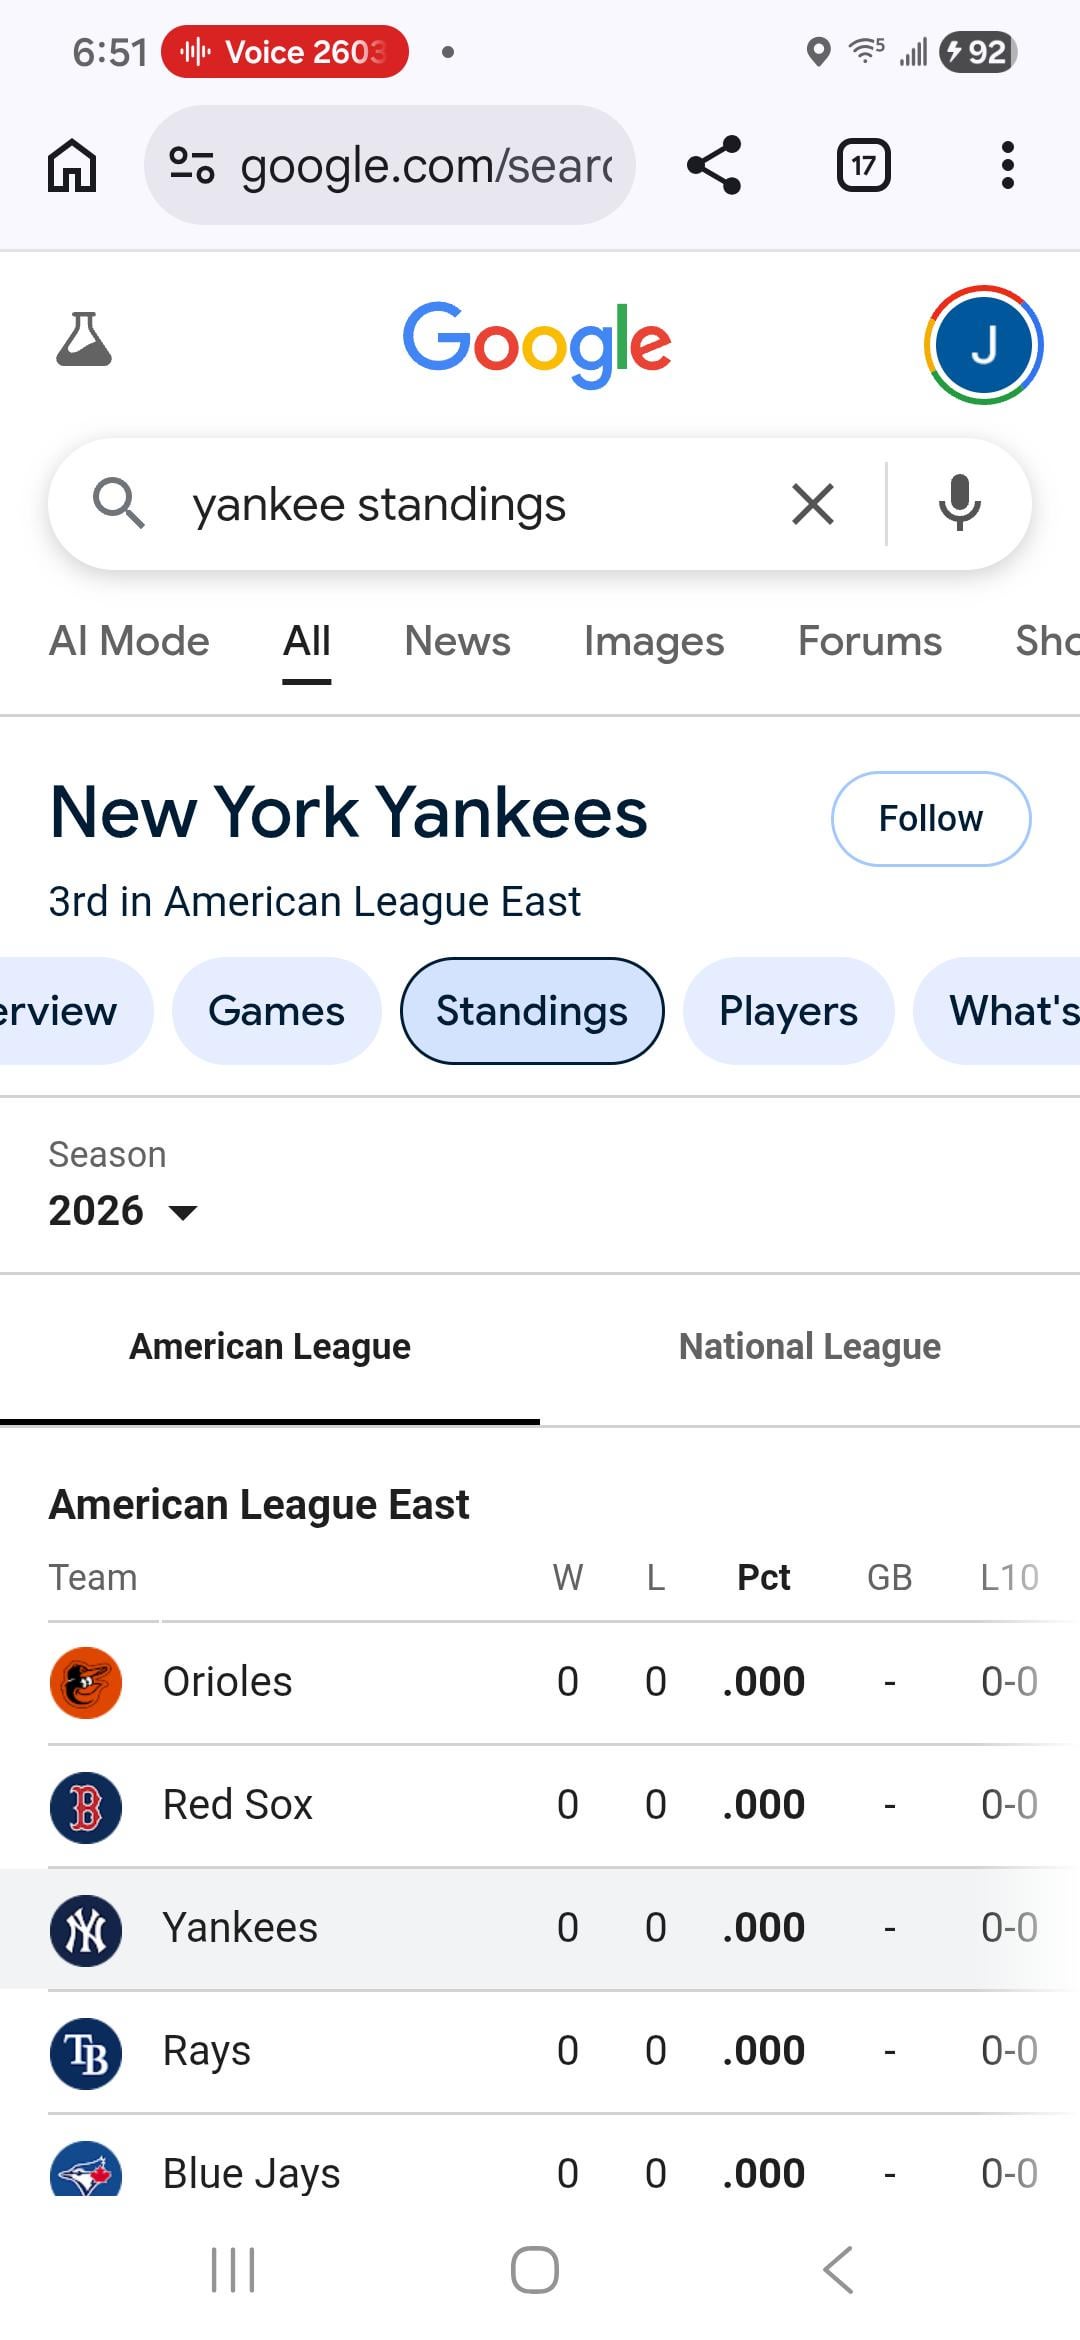Tap the Red Sox team logo
Image resolution: width=1080 pixels, height=2340 pixels.
point(86,1807)
